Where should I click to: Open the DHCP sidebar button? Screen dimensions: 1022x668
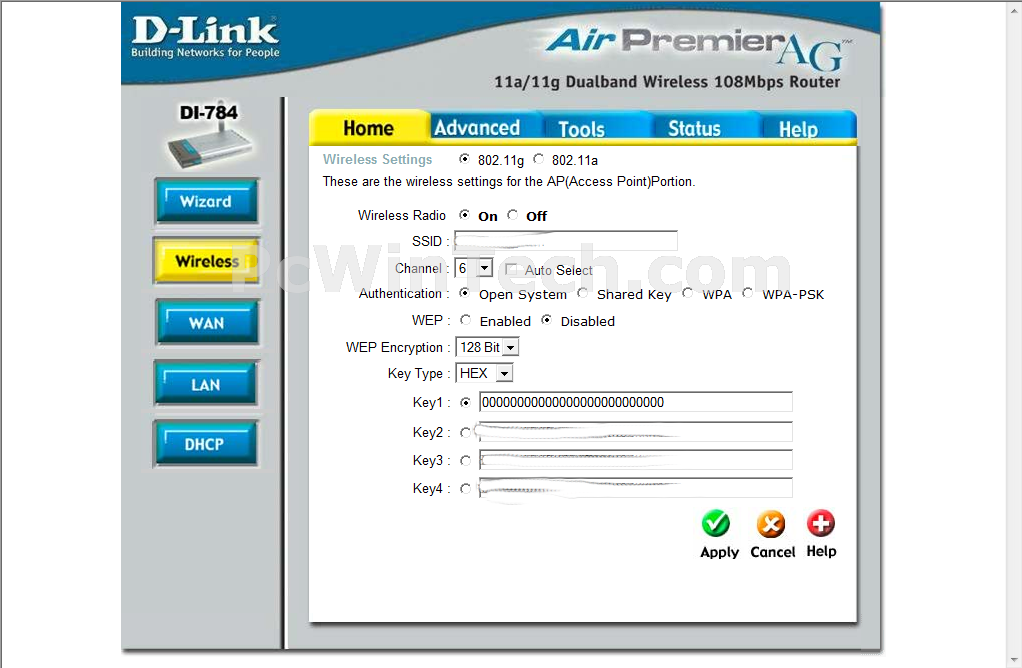205,444
